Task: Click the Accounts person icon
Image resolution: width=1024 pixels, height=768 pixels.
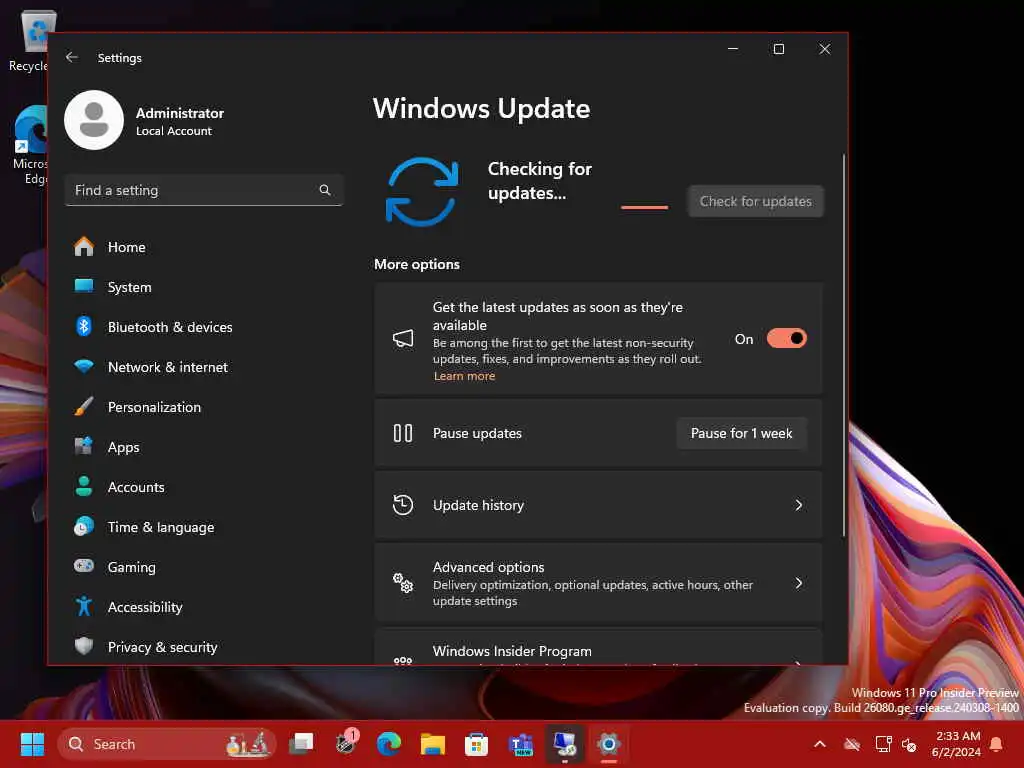Action: (84, 487)
